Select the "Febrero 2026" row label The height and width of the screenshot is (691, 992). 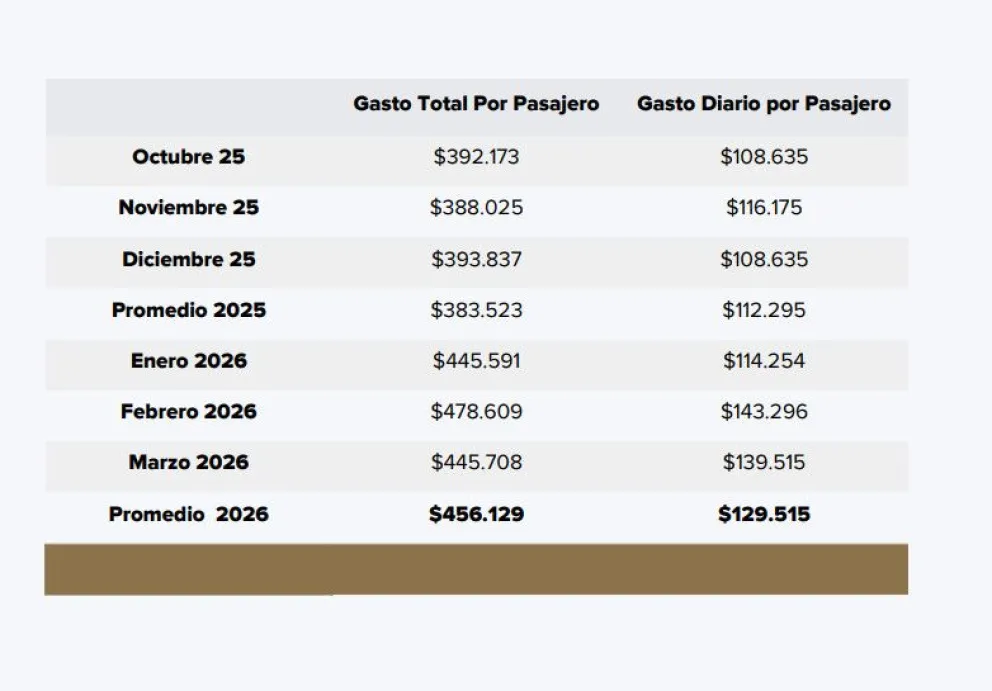click(188, 411)
